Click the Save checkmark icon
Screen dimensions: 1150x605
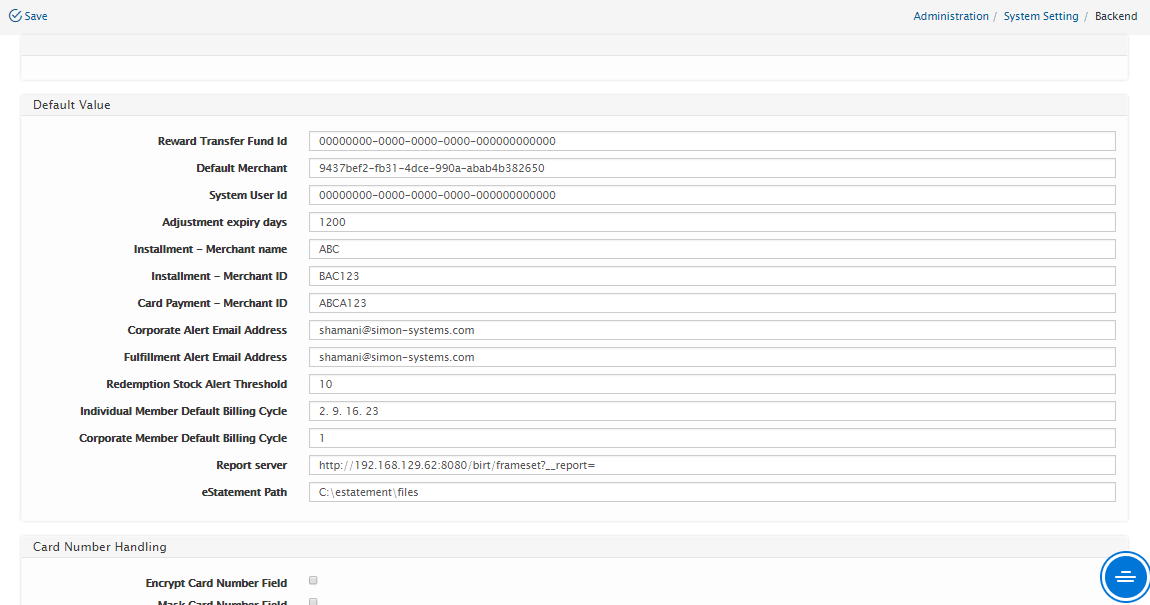(15, 16)
